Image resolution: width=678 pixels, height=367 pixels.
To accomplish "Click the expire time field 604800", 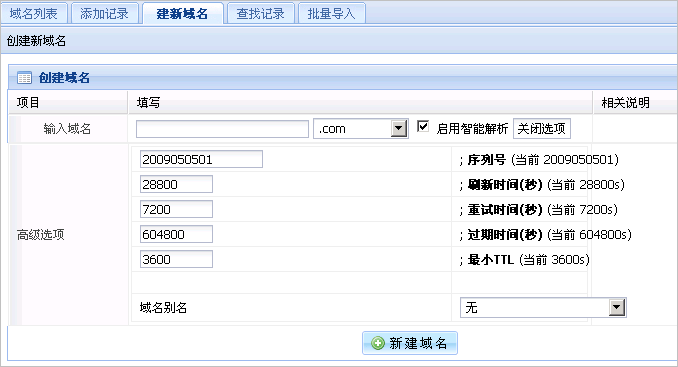I will pyautogui.click(x=176, y=234).
